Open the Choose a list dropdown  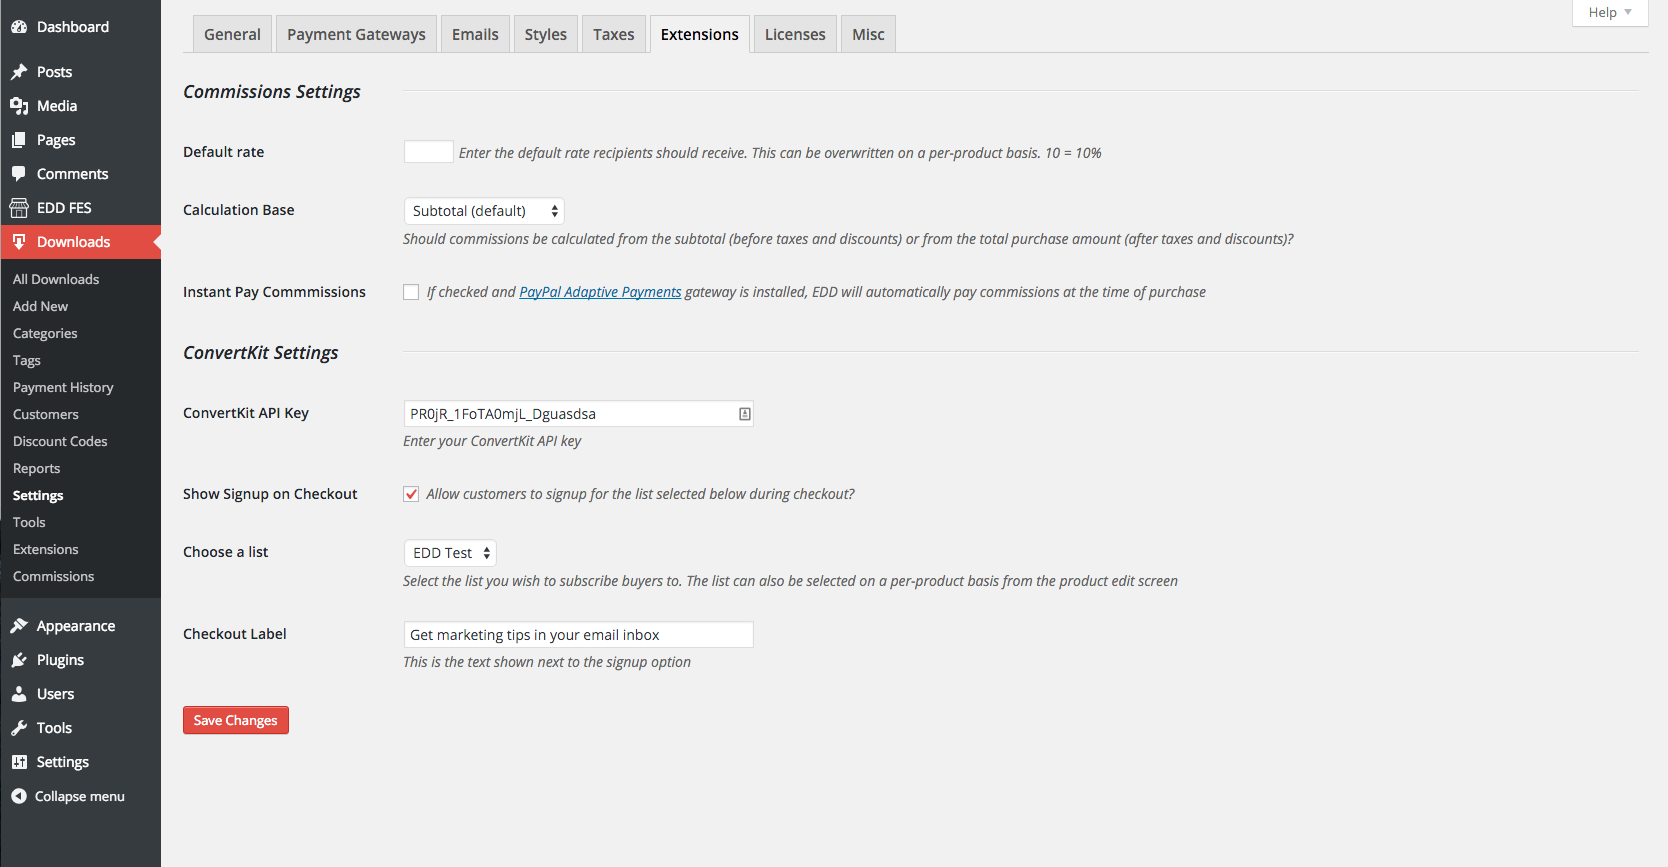[x=450, y=553]
